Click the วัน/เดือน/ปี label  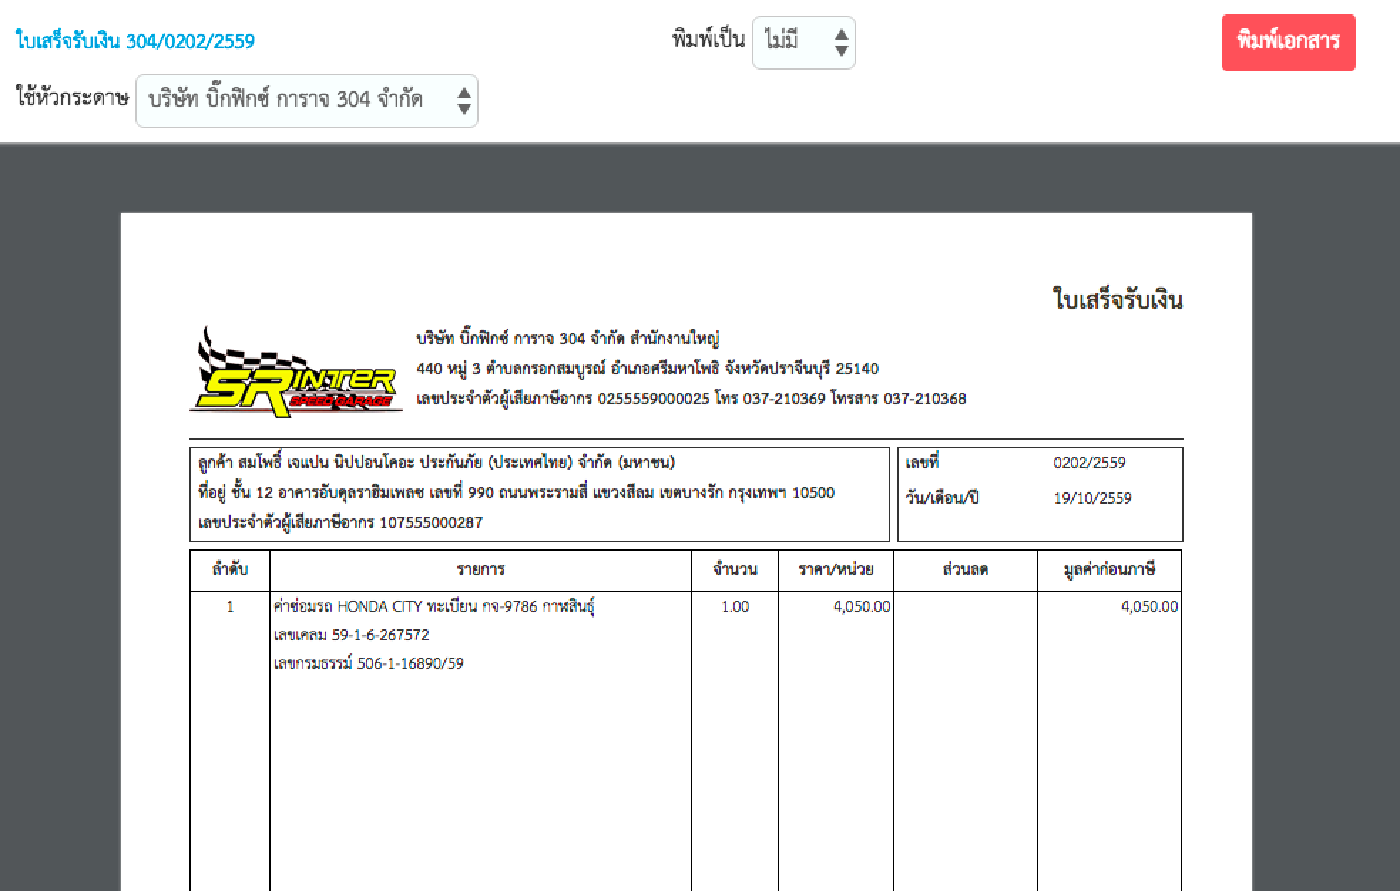941,498
